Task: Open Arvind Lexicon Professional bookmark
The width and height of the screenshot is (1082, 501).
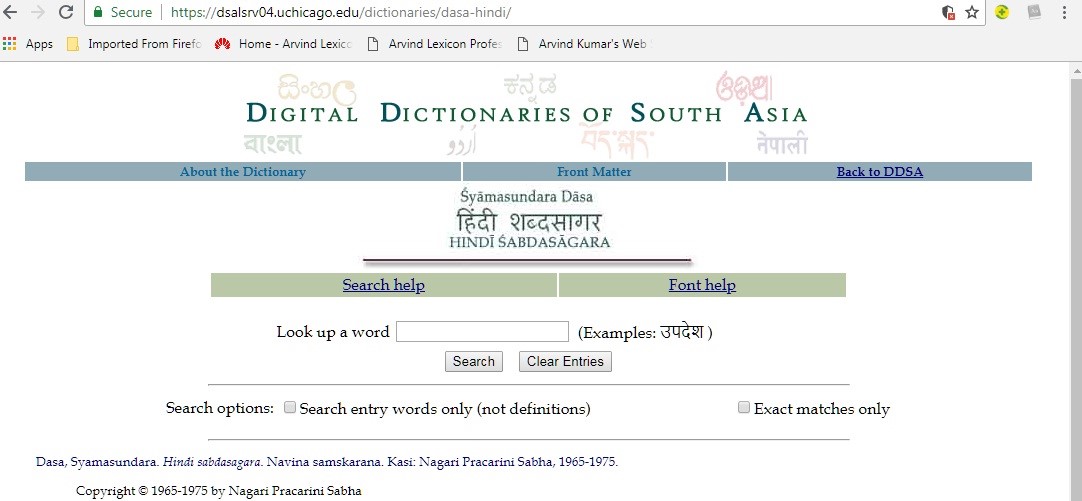Action: (x=434, y=44)
